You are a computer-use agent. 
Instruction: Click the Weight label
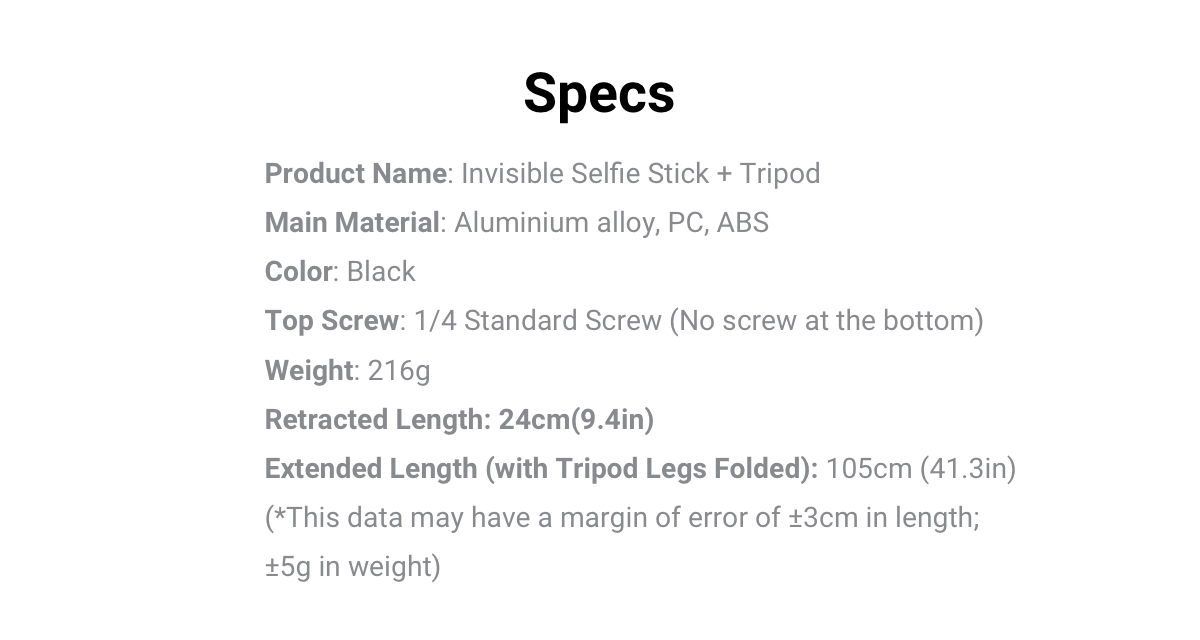pos(308,370)
